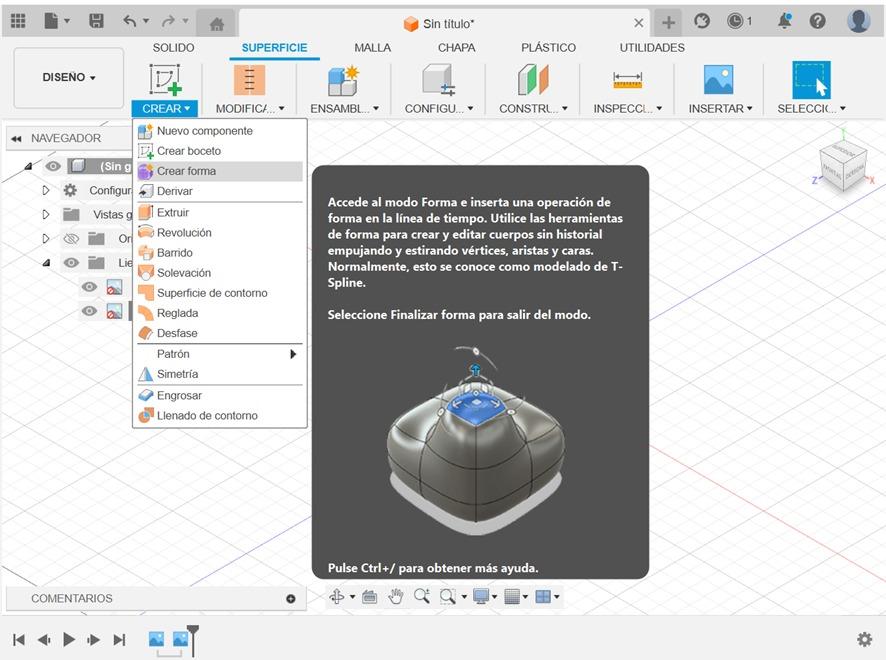Choose Nuevo componente menu entry
This screenshot has width=886, height=660.
tap(220, 131)
